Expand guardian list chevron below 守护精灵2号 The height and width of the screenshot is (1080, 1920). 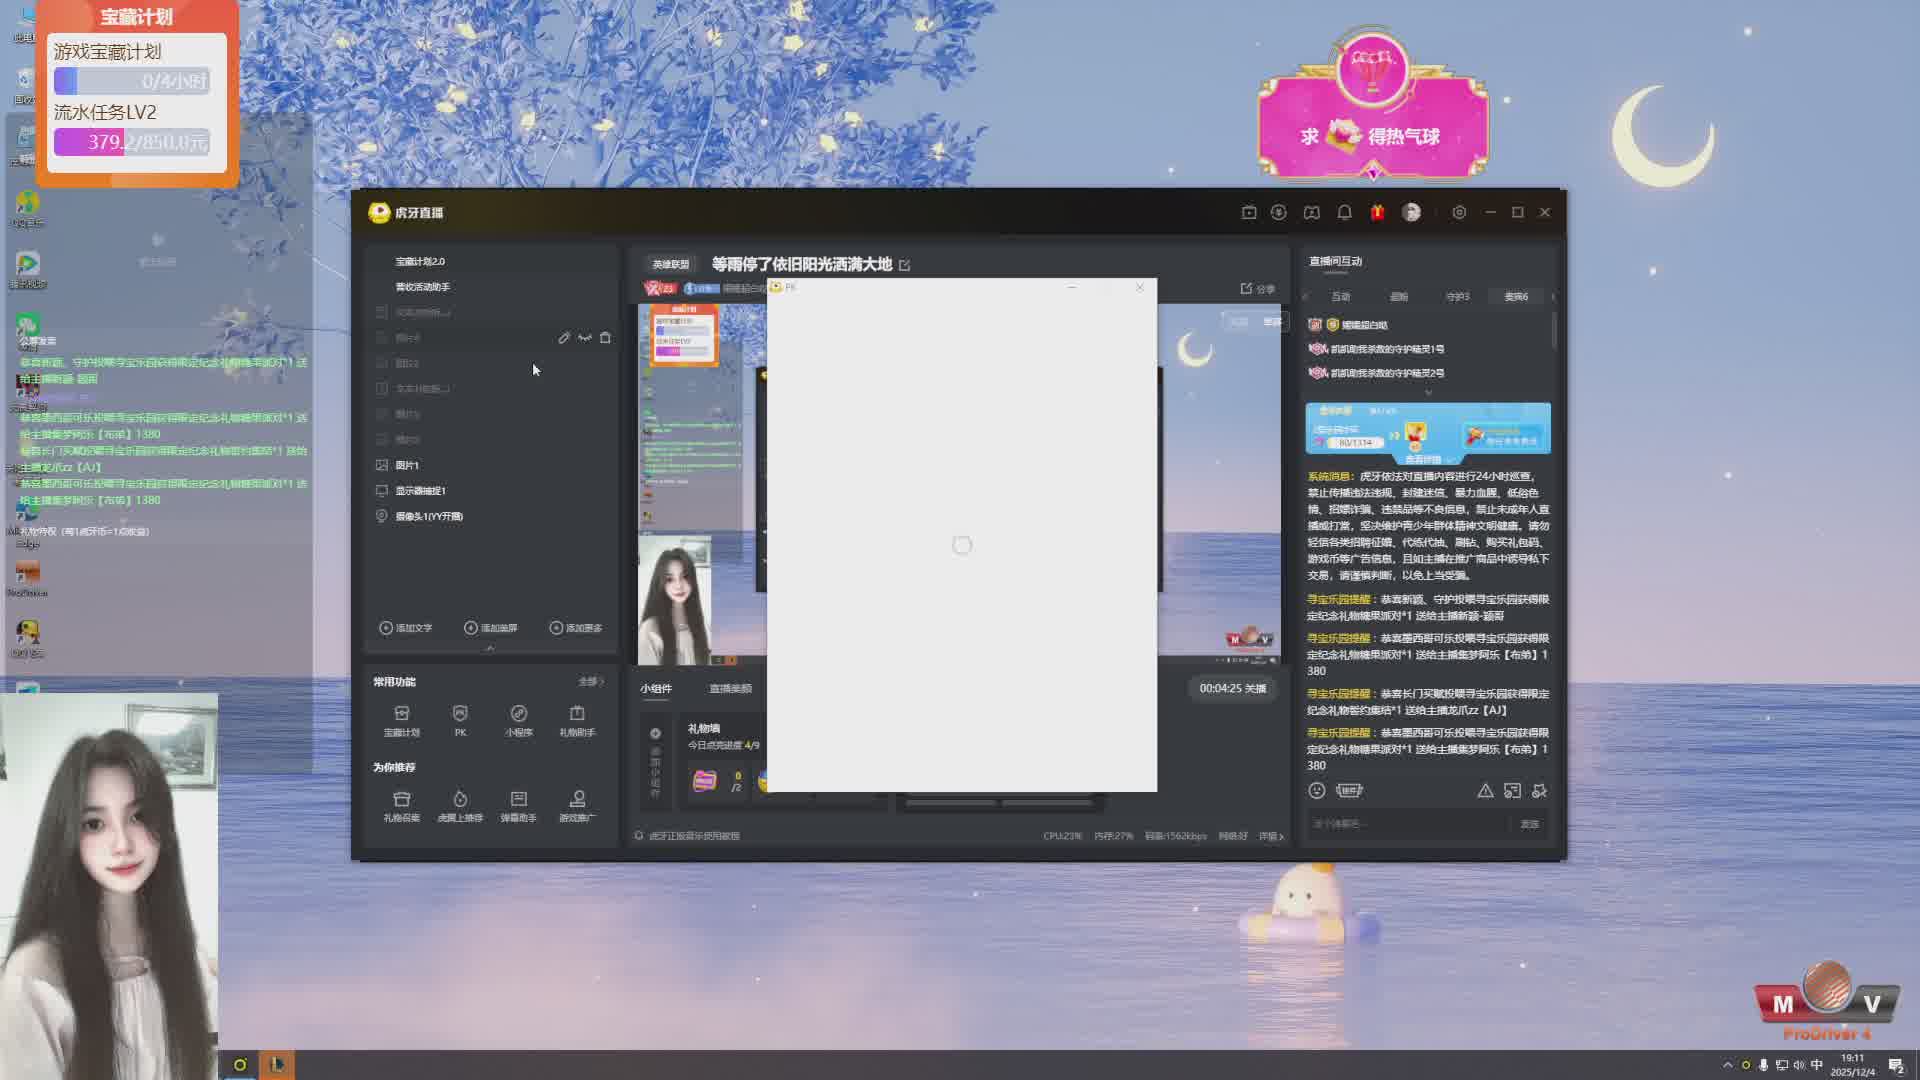click(x=1428, y=392)
